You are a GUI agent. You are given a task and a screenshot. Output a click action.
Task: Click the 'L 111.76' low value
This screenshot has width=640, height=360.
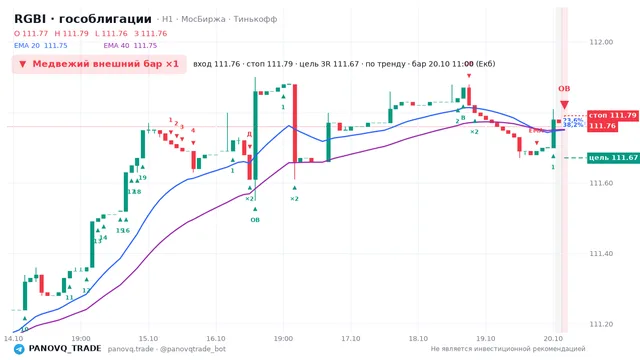(111, 33)
